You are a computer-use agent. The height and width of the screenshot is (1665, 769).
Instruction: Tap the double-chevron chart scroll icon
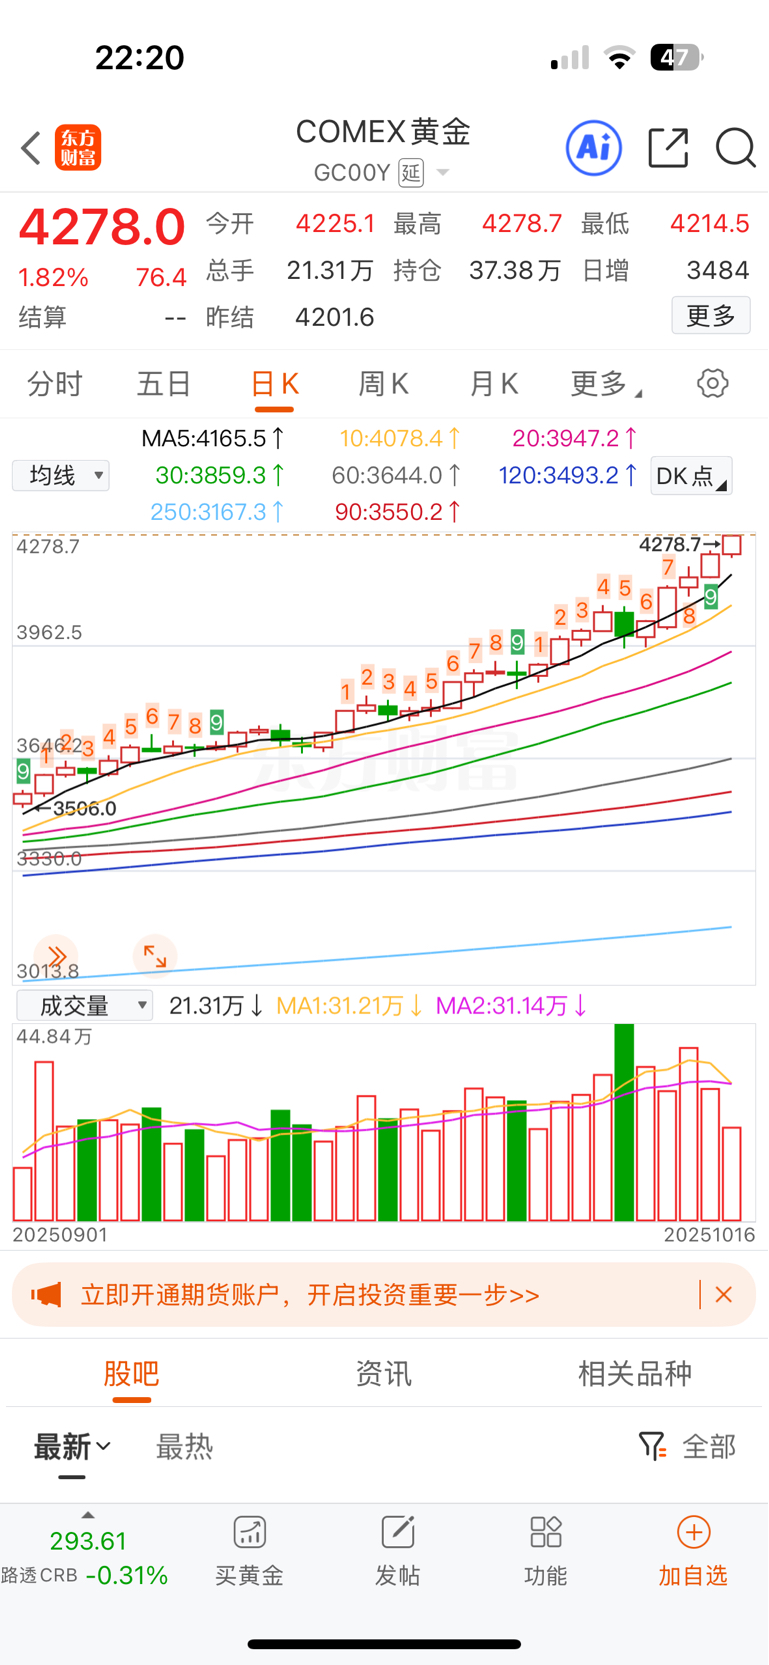tap(56, 955)
